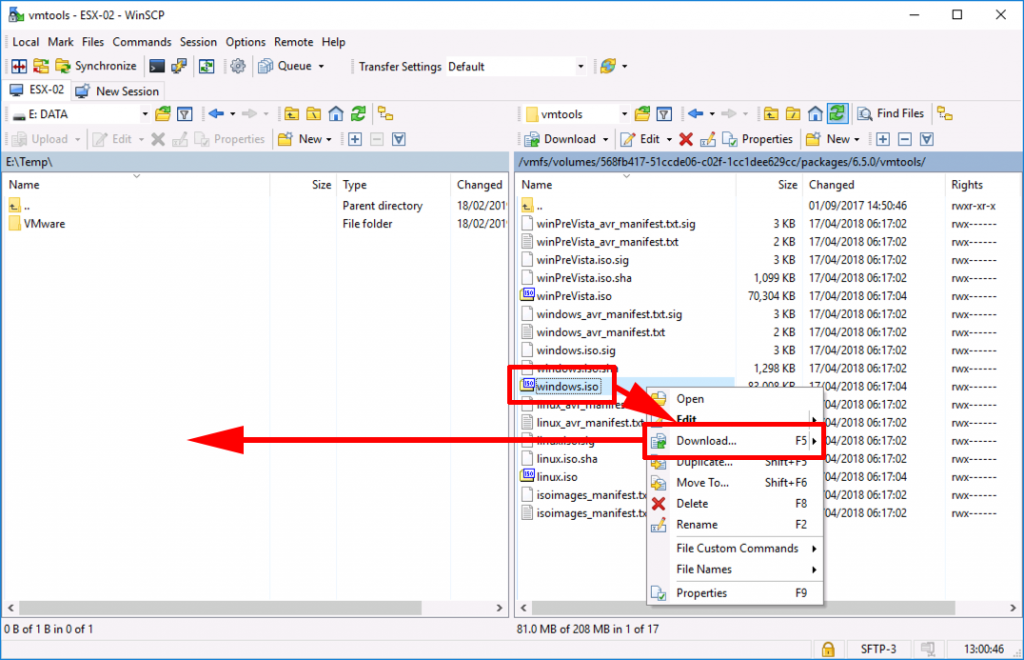Click the Synchronize button in the top toolbar
This screenshot has height=660, width=1024.
click(96, 66)
